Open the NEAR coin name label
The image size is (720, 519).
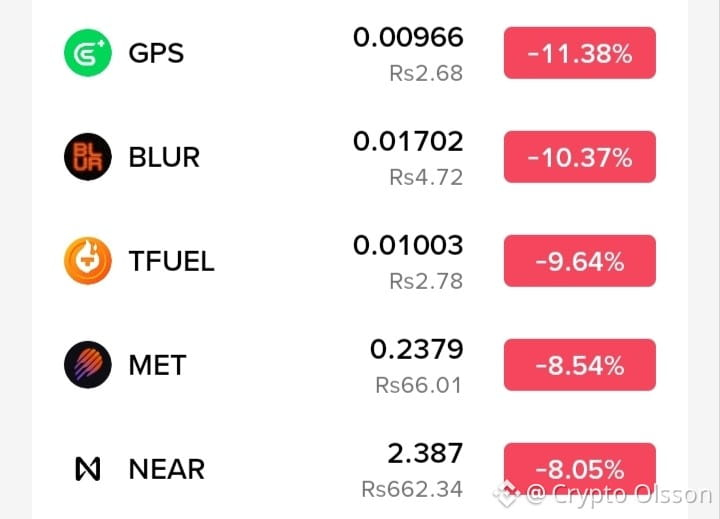click(x=167, y=469)
